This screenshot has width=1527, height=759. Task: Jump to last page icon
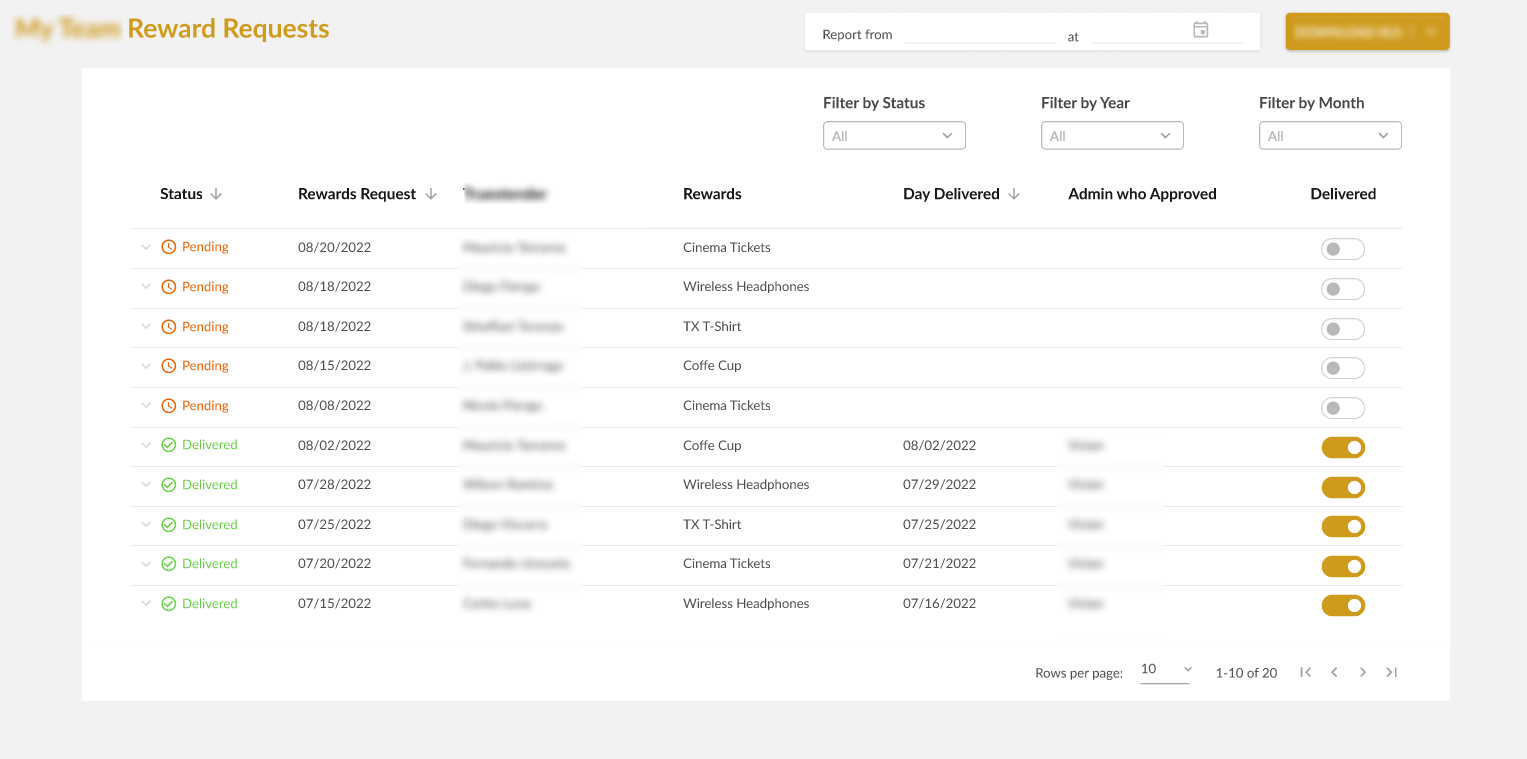tap(1391, 672)
